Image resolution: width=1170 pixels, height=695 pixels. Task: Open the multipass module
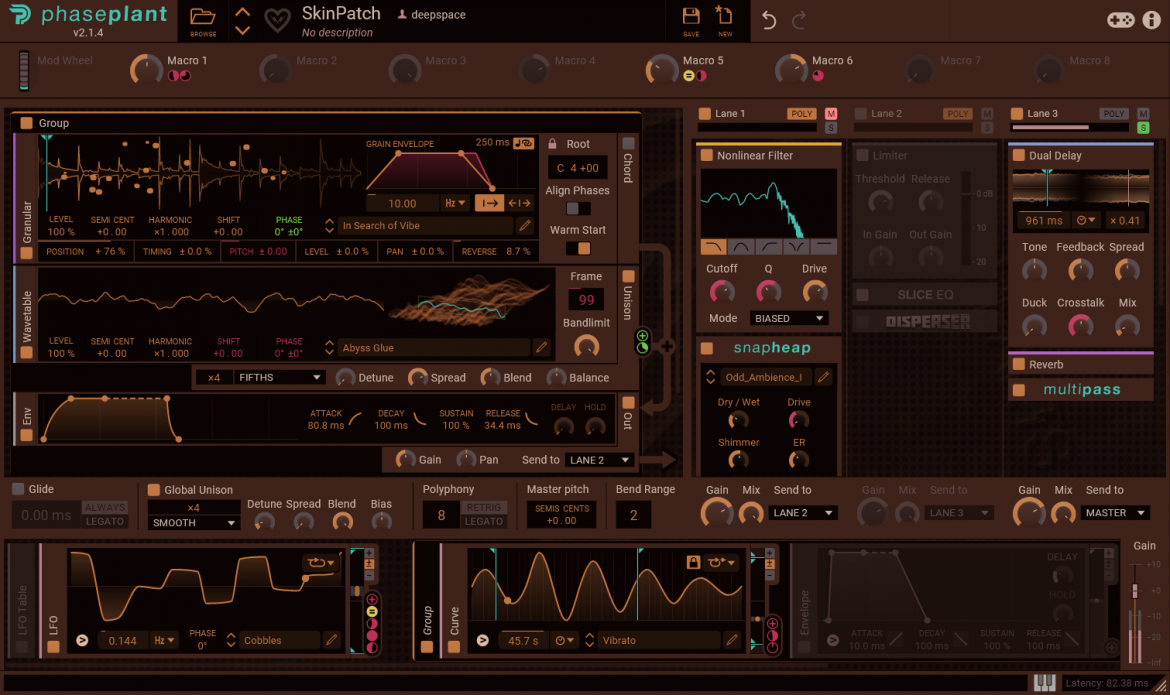[1081, 389]
